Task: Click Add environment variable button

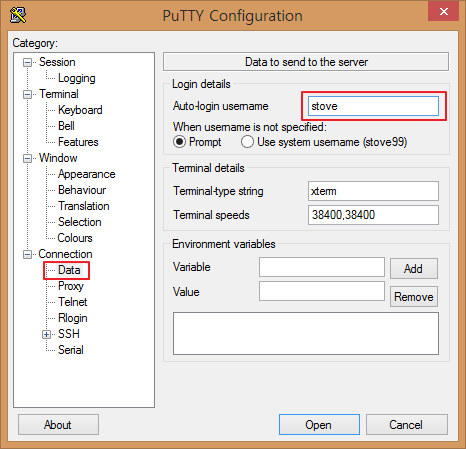Action: click(414, 268)
